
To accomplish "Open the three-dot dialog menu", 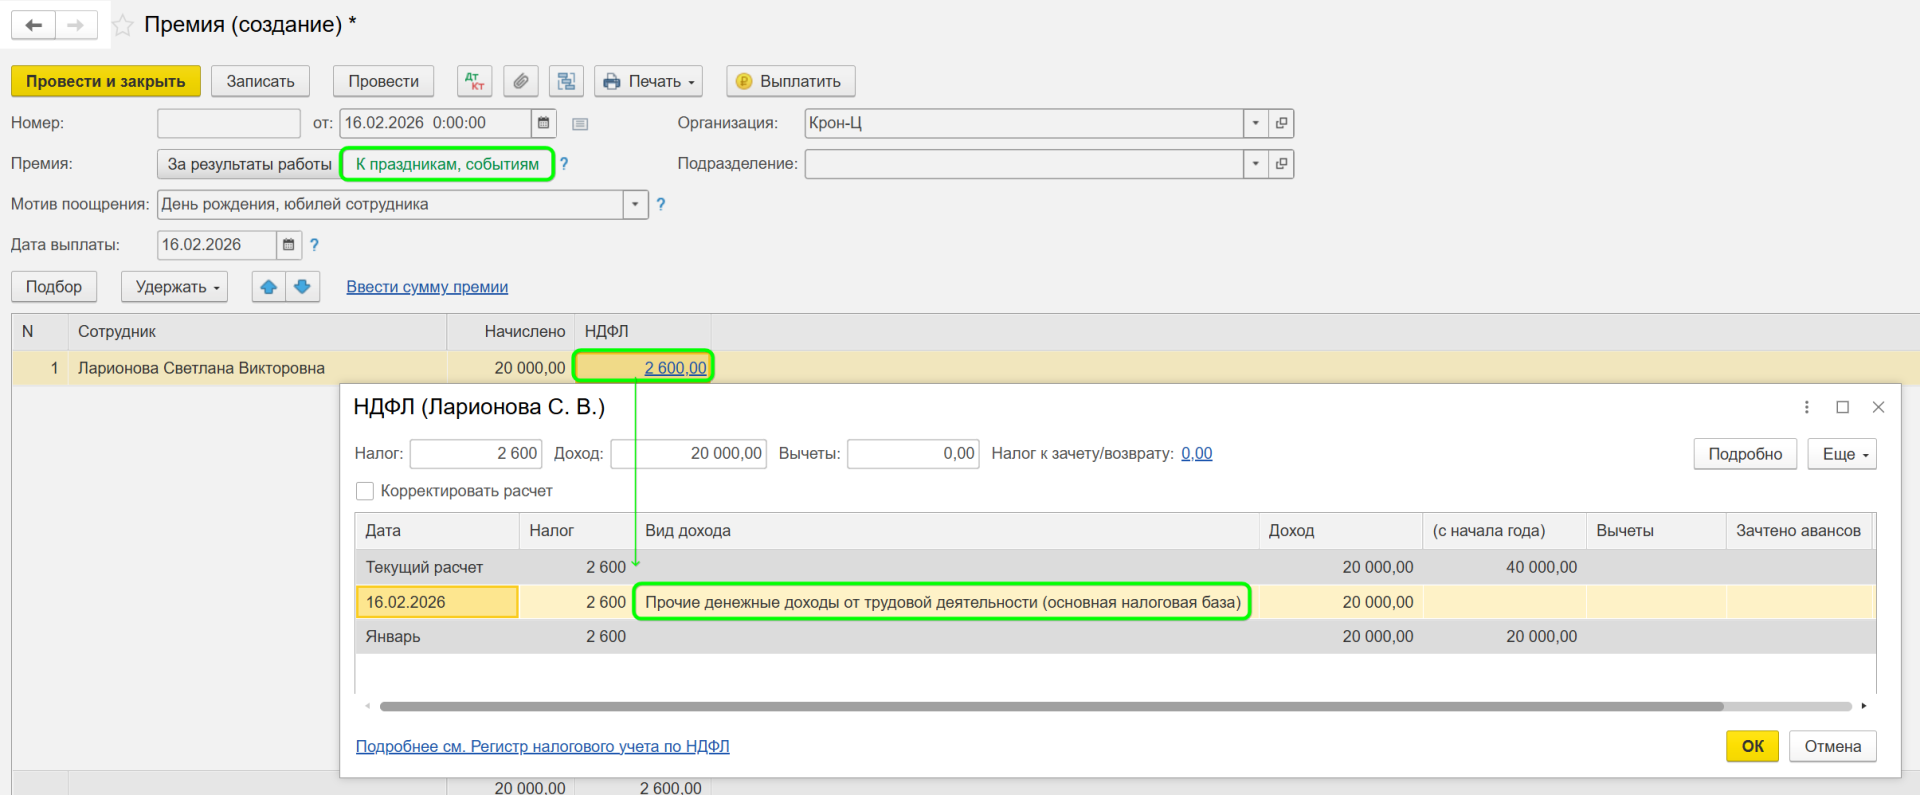I will coord(1806,407).
